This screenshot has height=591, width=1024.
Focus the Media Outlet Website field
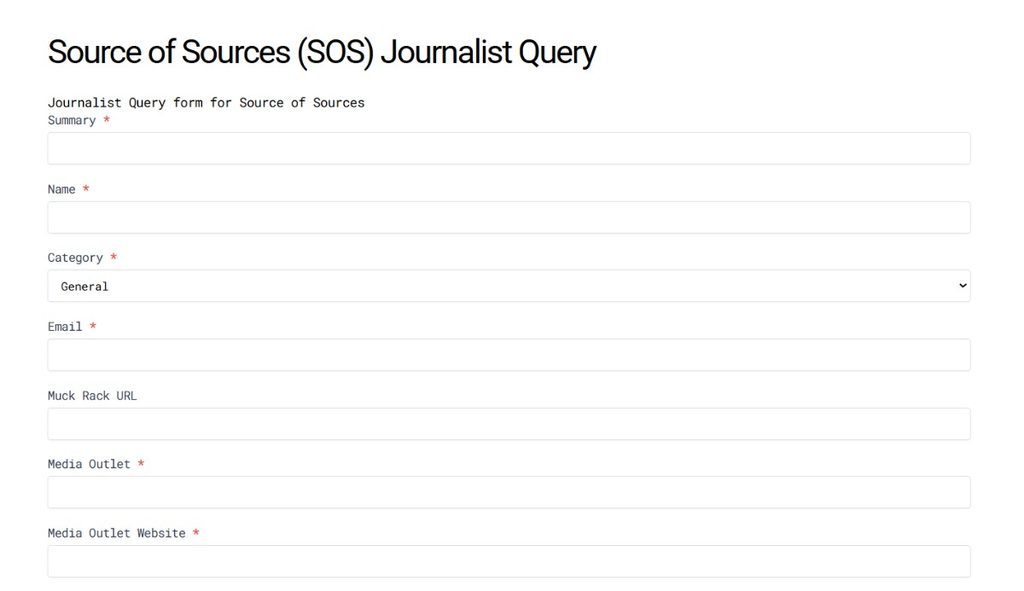[x=509, y=562]
